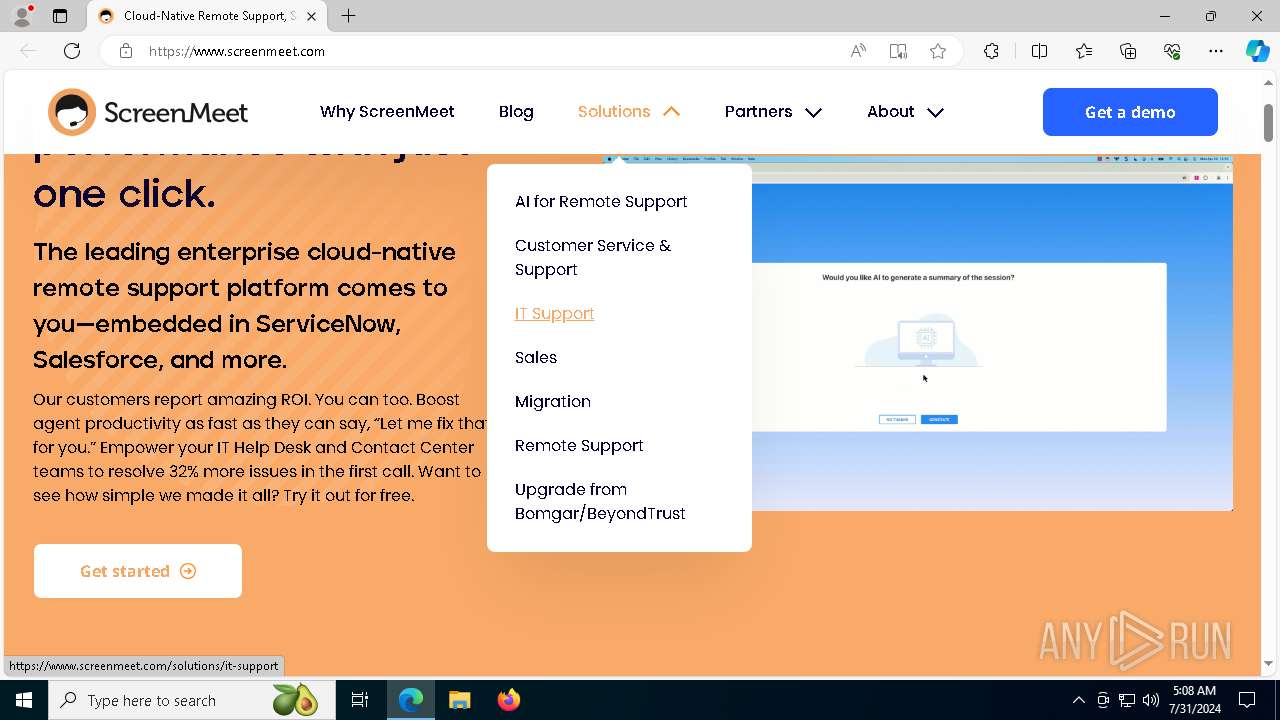
Task: Select Customer Service & Support item
Action: tap(593, 257)
